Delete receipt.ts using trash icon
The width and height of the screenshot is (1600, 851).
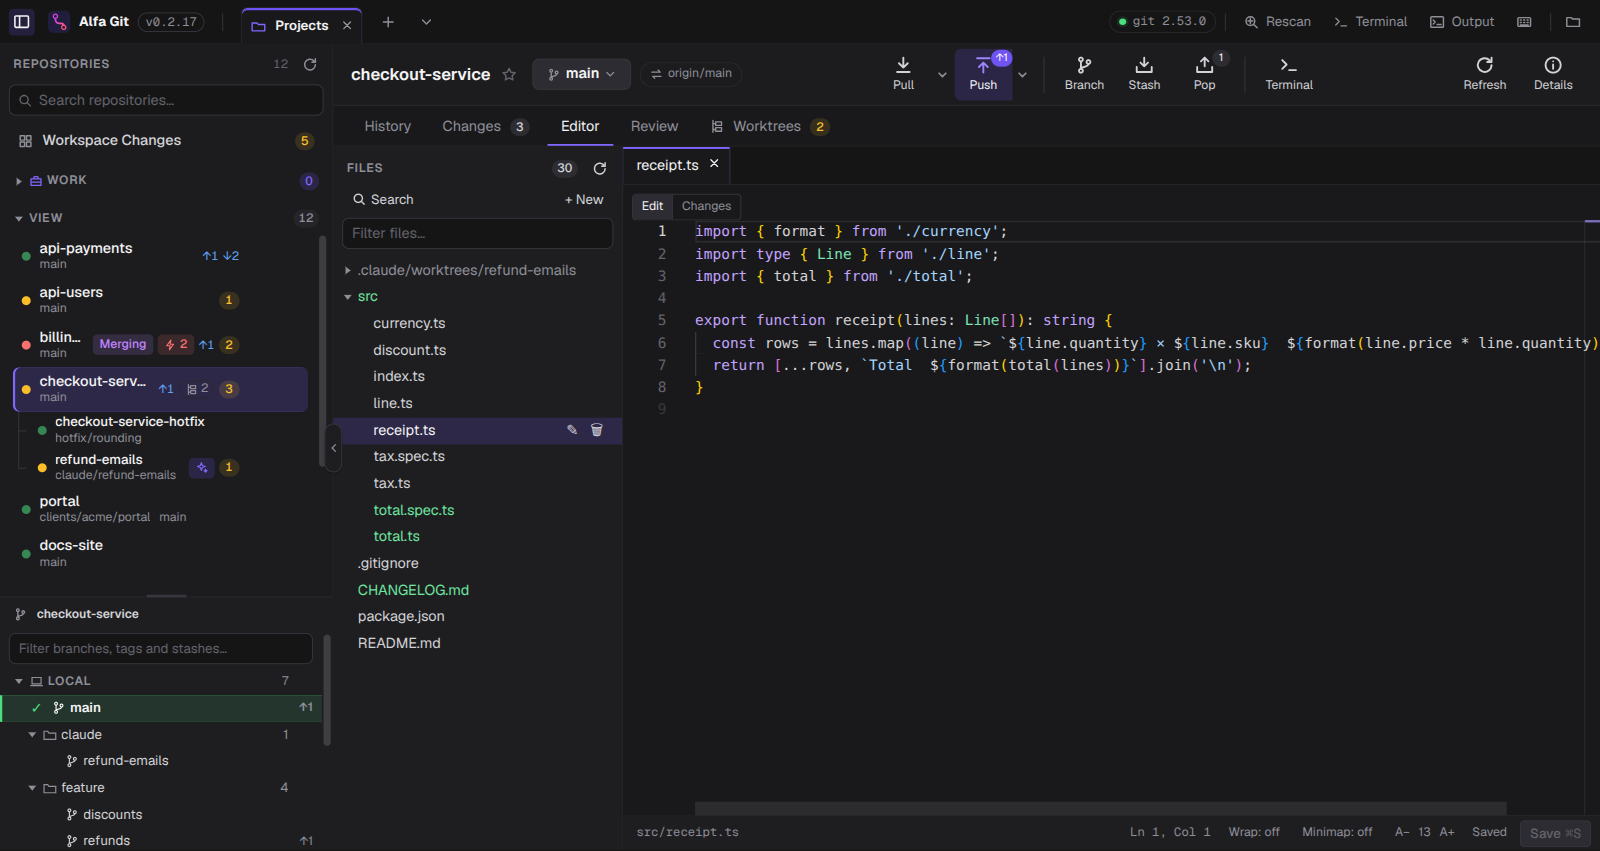coord(597,430)
